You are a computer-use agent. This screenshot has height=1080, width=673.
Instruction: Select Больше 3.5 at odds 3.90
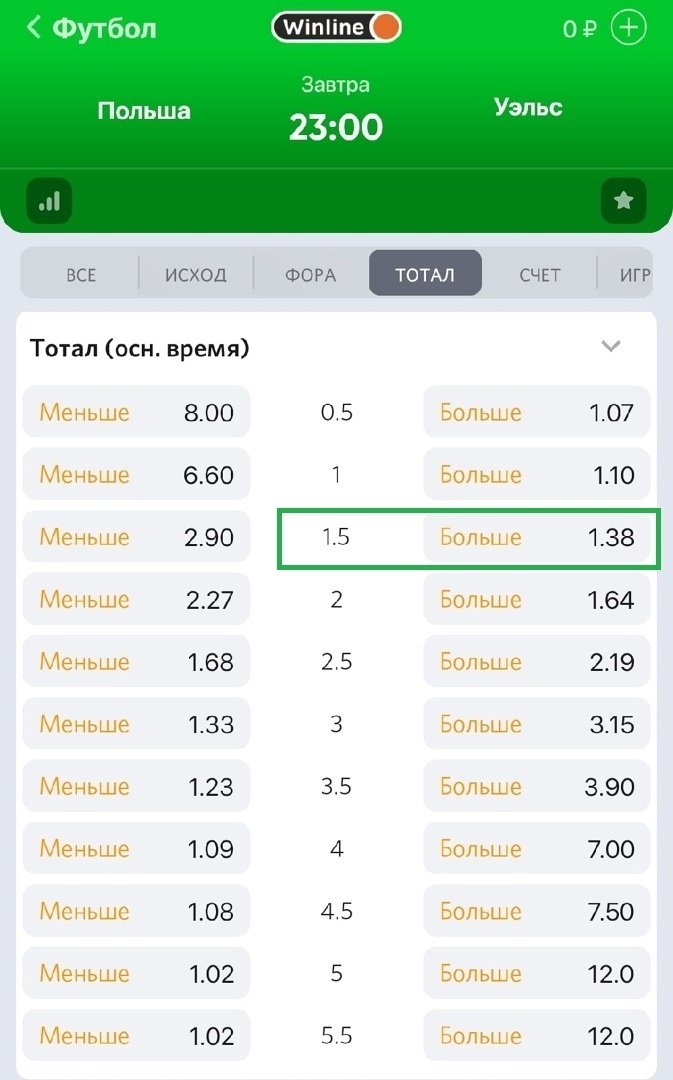(537, 787)
